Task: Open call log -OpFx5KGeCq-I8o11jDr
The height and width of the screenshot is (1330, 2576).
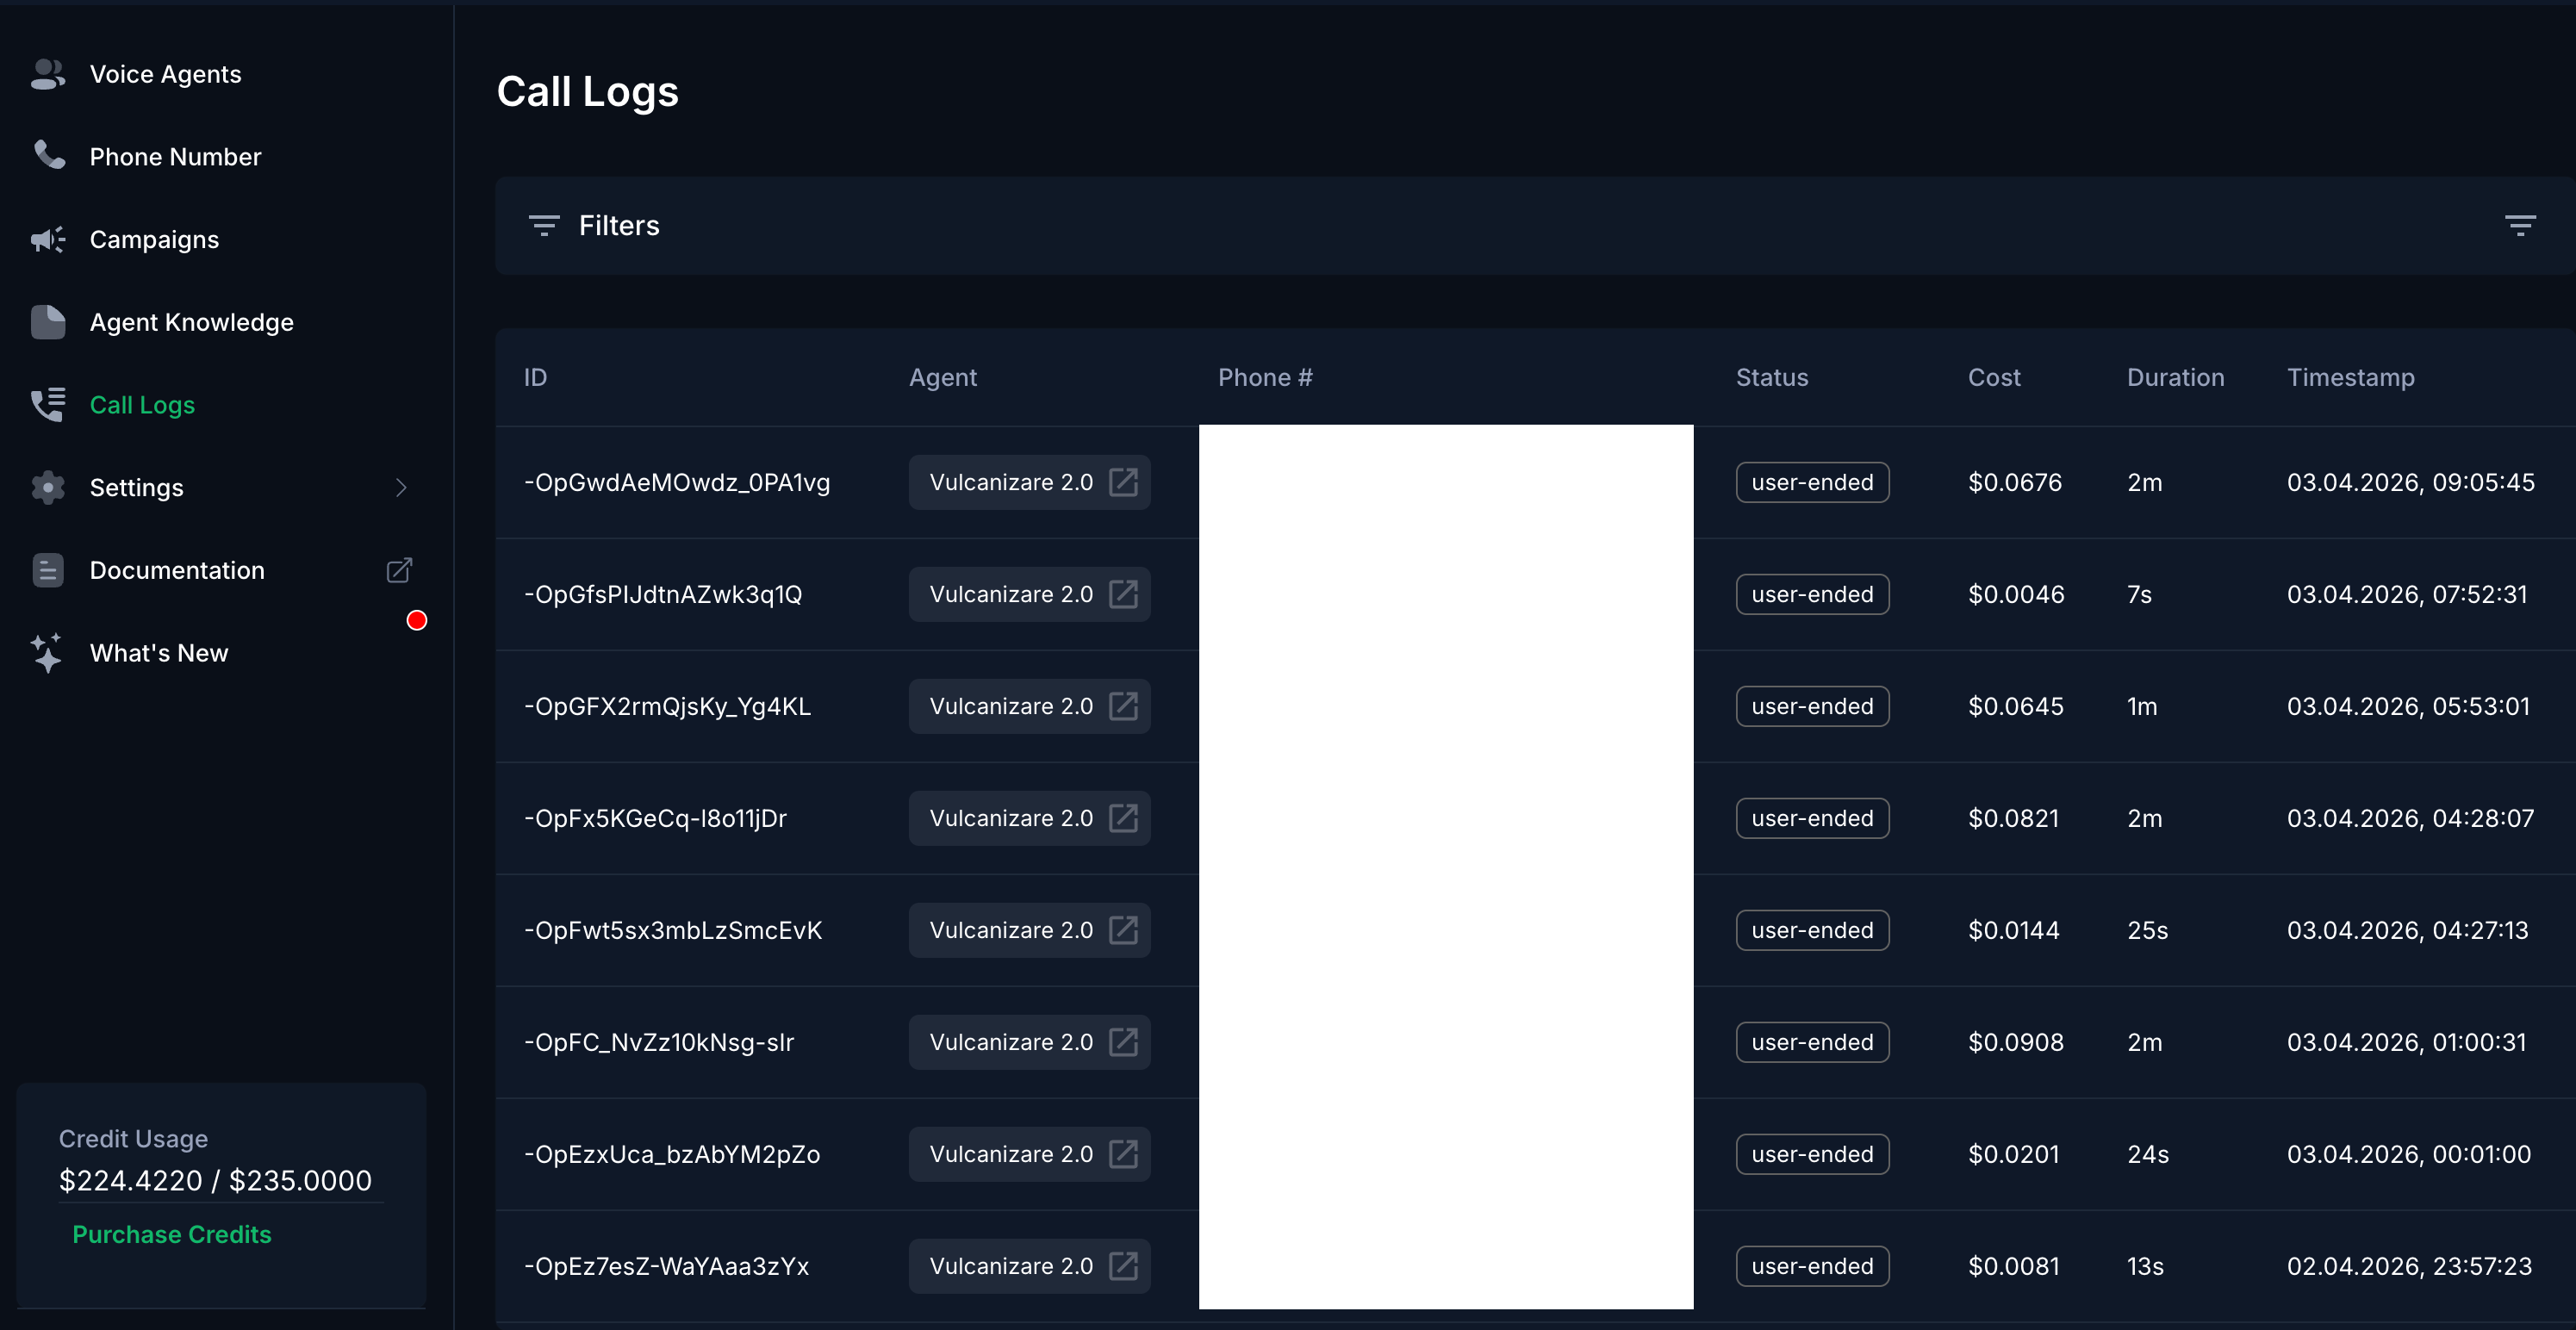Action: coord(655,818)
